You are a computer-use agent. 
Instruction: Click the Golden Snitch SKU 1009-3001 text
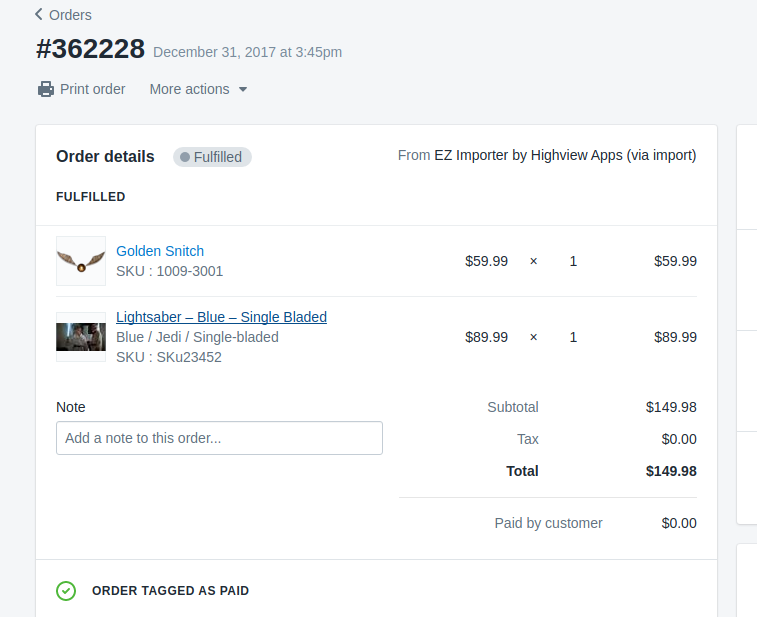point(169,271)
